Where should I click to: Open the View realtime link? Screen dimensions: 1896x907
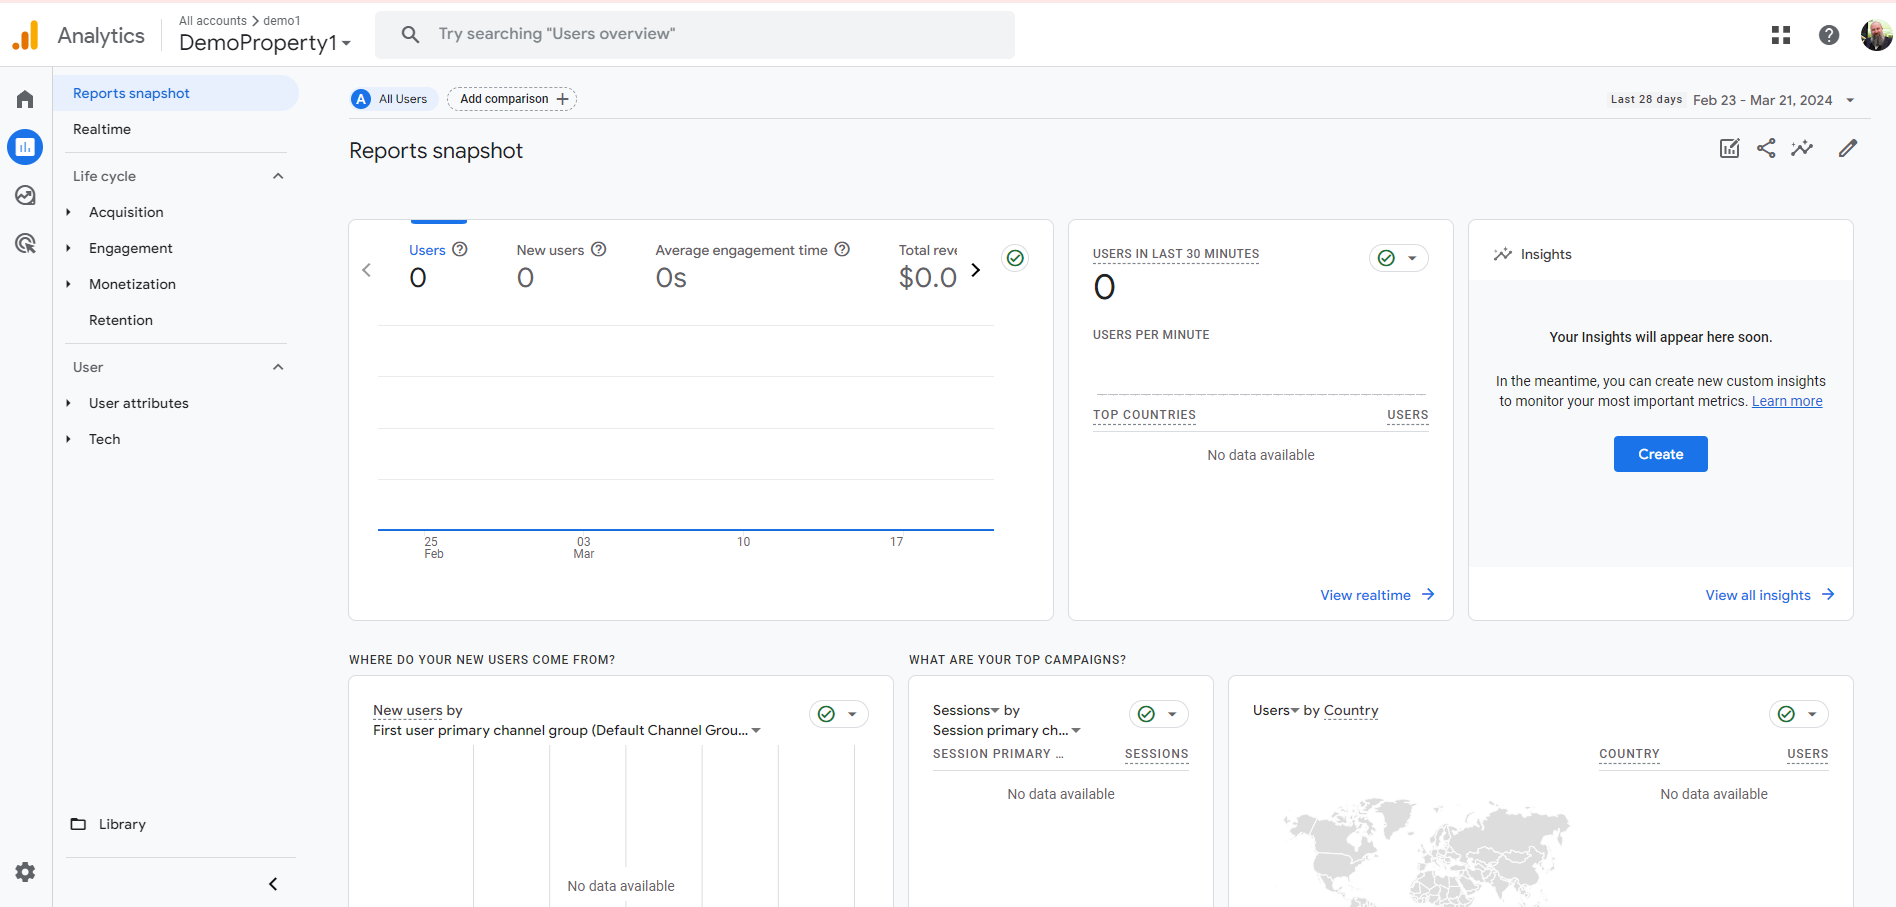(x=1376, y=595)
